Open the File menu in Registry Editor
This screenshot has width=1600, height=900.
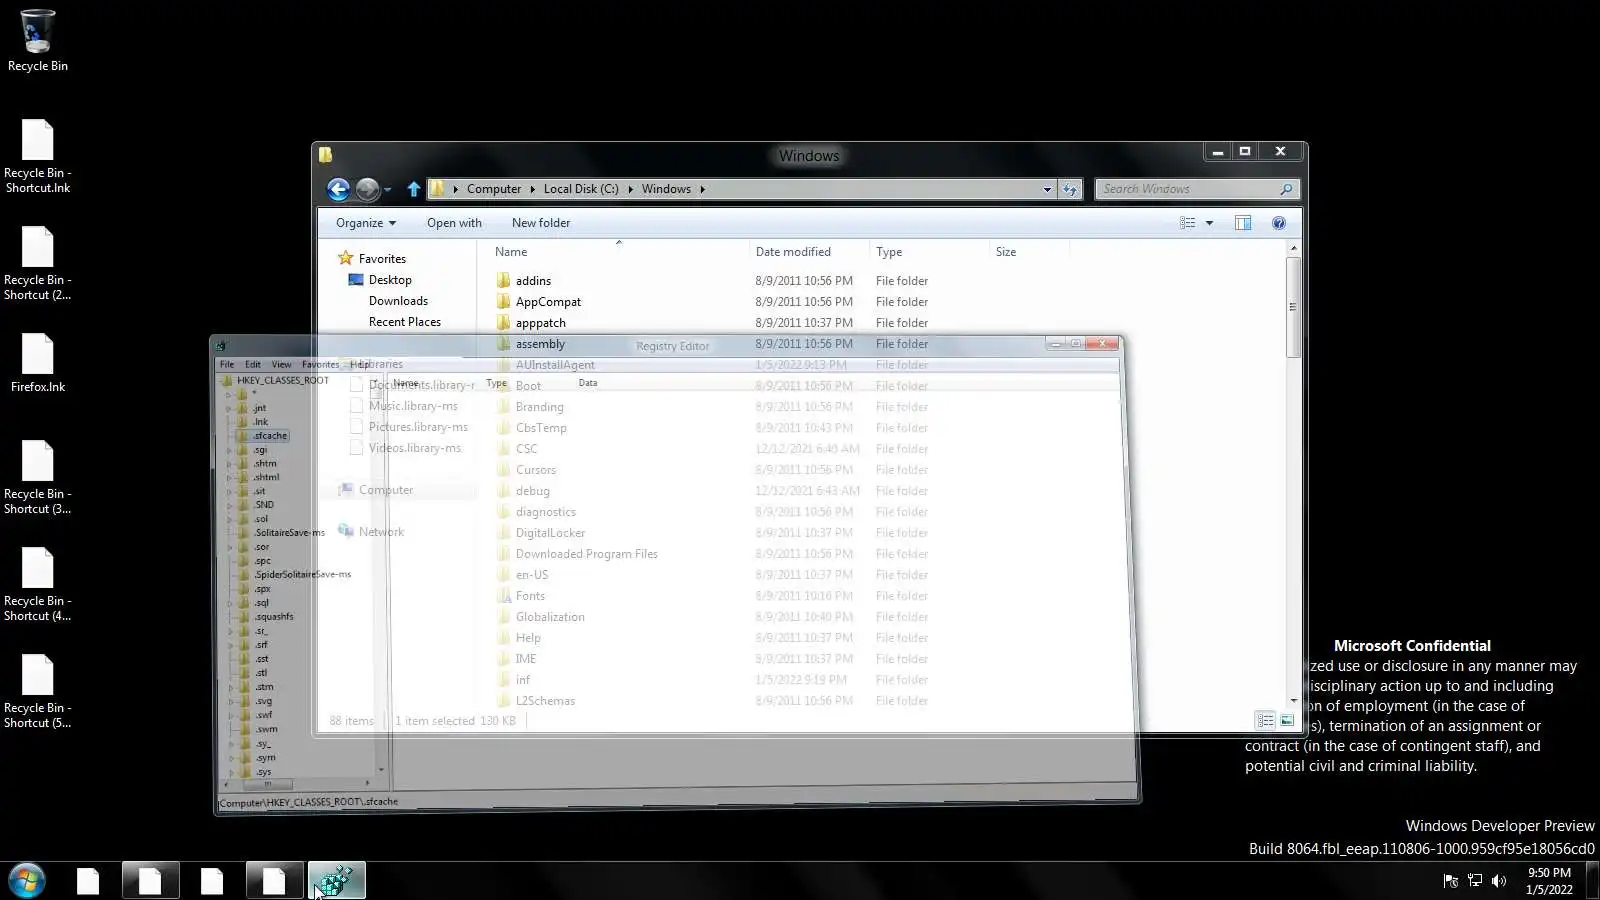click(x=227, y=364)
